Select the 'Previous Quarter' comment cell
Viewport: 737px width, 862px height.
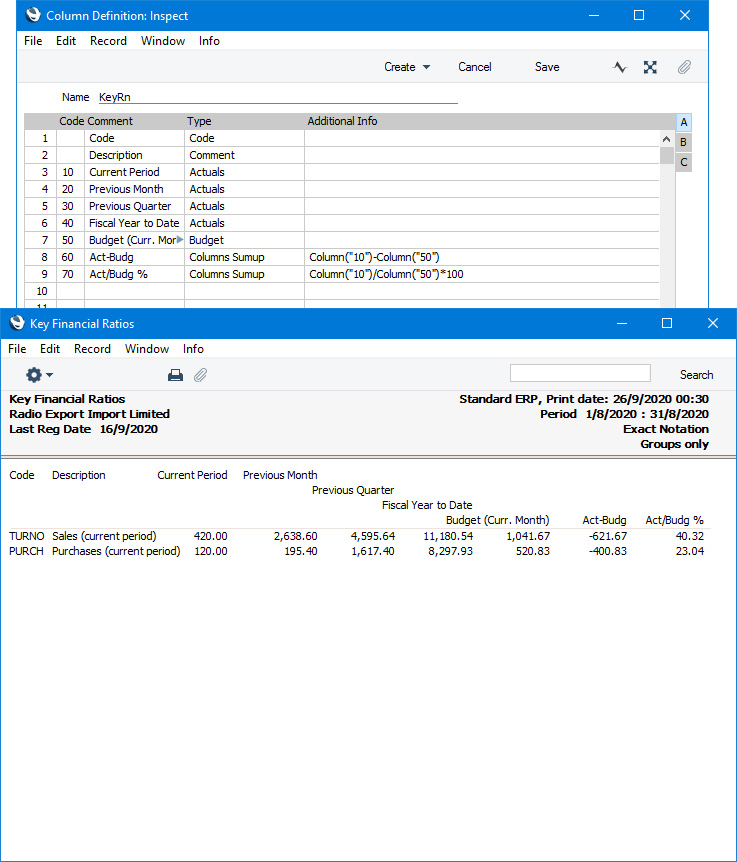click(134, 206)
